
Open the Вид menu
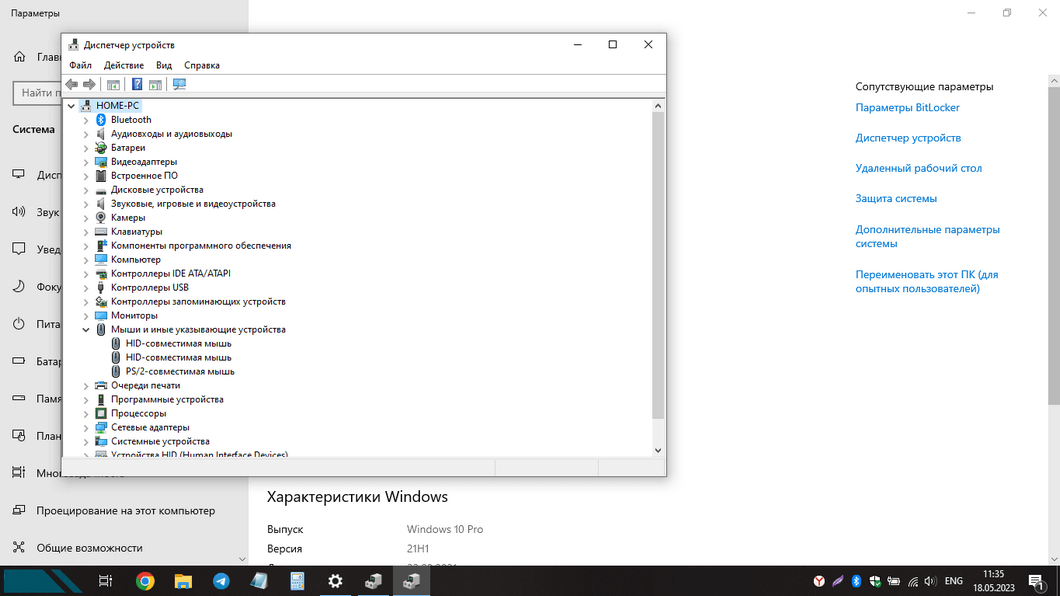pos(164,65)
